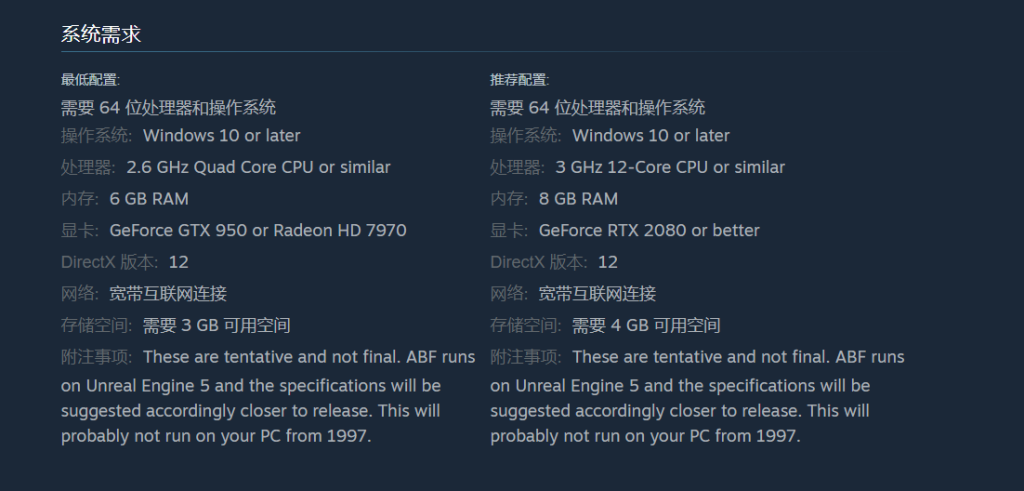The width and height of the screenshot is (1024, 491).
Task: Click minimum 宽带互联网连接 network entry
Action: click(168, 294)
